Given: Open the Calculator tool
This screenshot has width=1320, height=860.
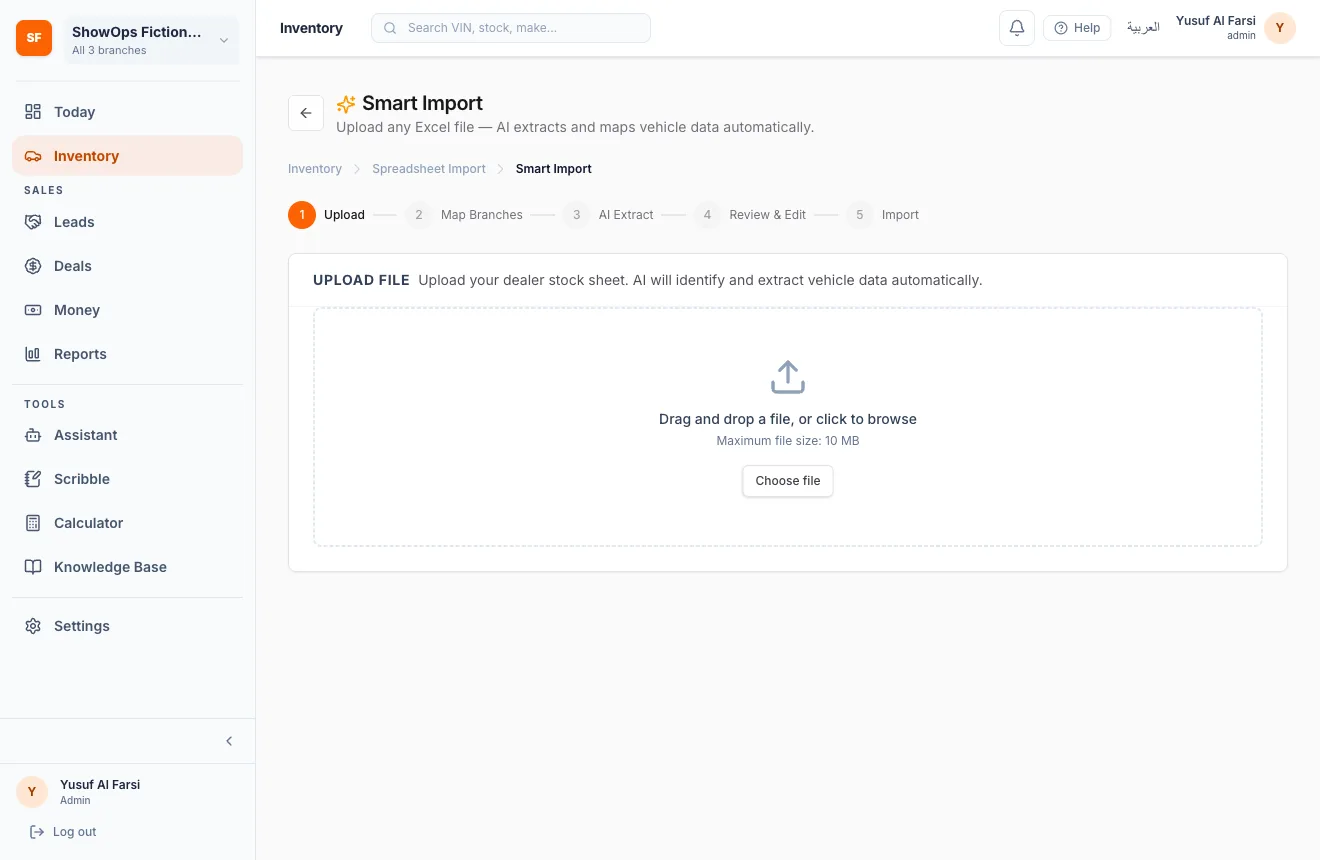Looking at the screenshot, I should pos(127,523).
